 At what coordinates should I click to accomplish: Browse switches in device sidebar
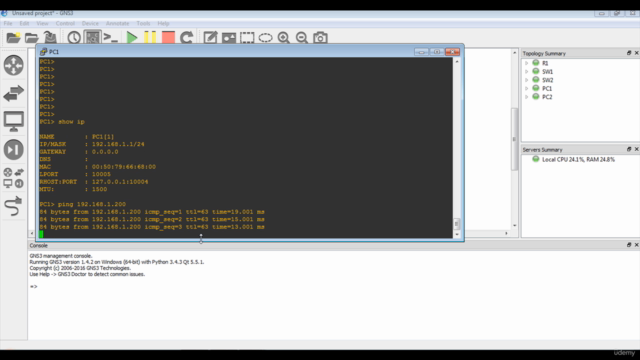13,93
